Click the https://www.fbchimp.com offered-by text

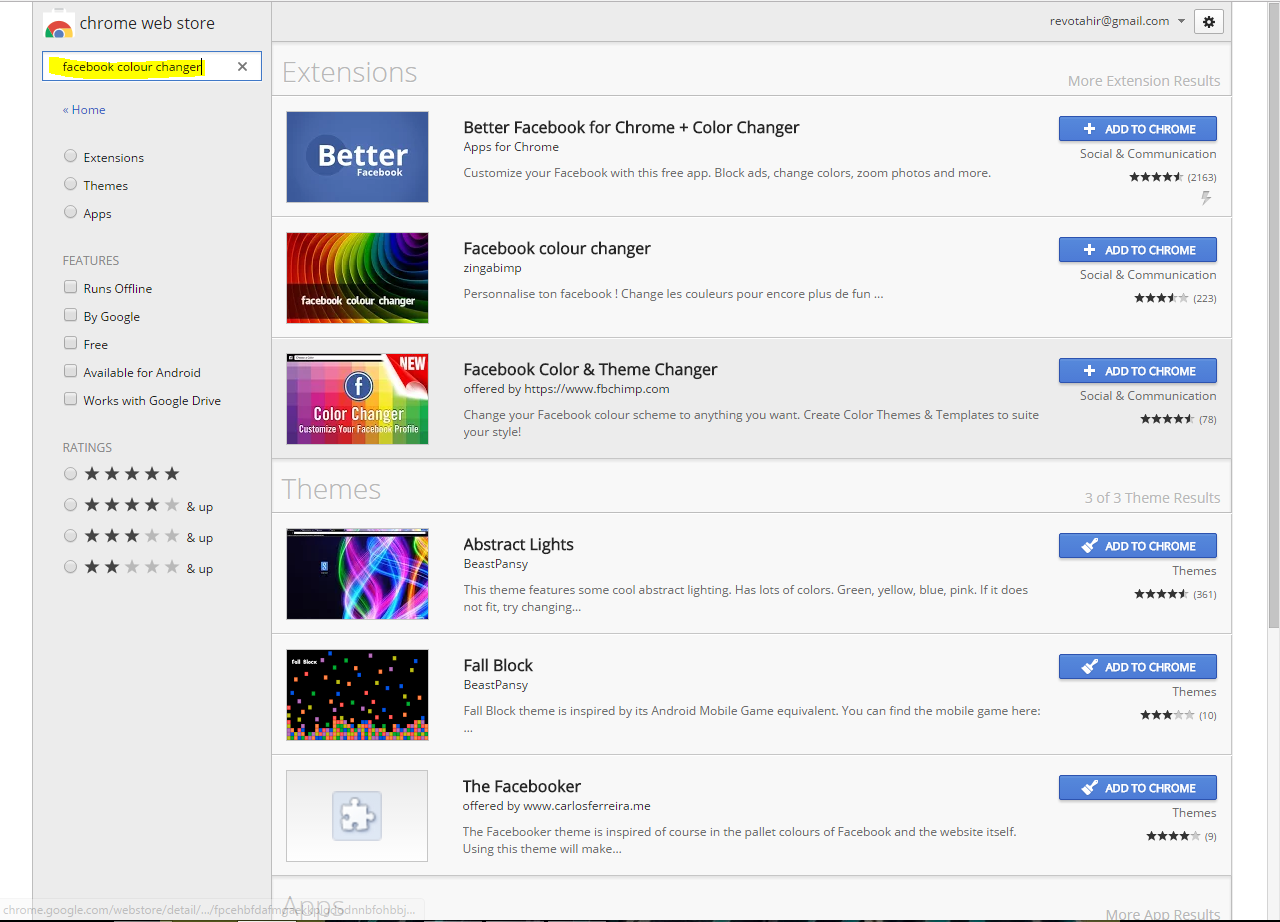pyautogui.click(x=597, y=389)
